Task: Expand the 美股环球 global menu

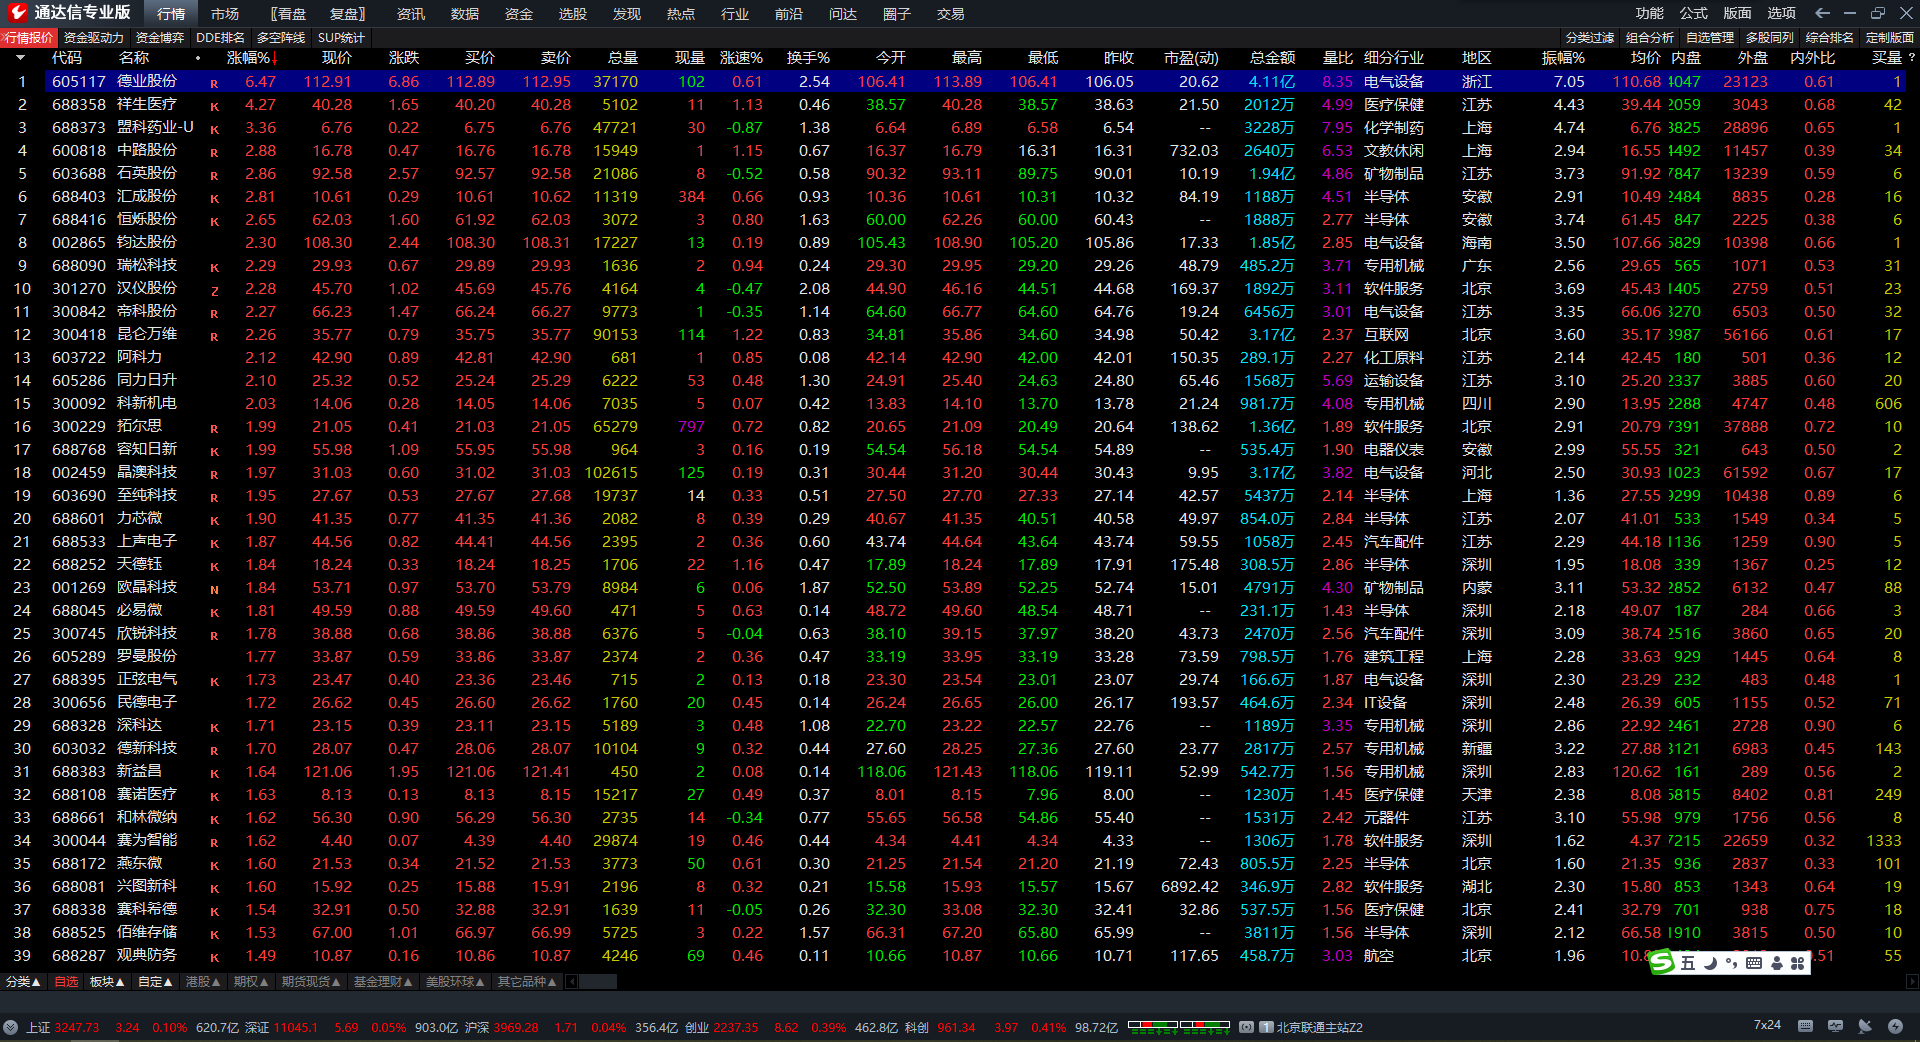Action: pyautogui.click(x=454, y=982)
